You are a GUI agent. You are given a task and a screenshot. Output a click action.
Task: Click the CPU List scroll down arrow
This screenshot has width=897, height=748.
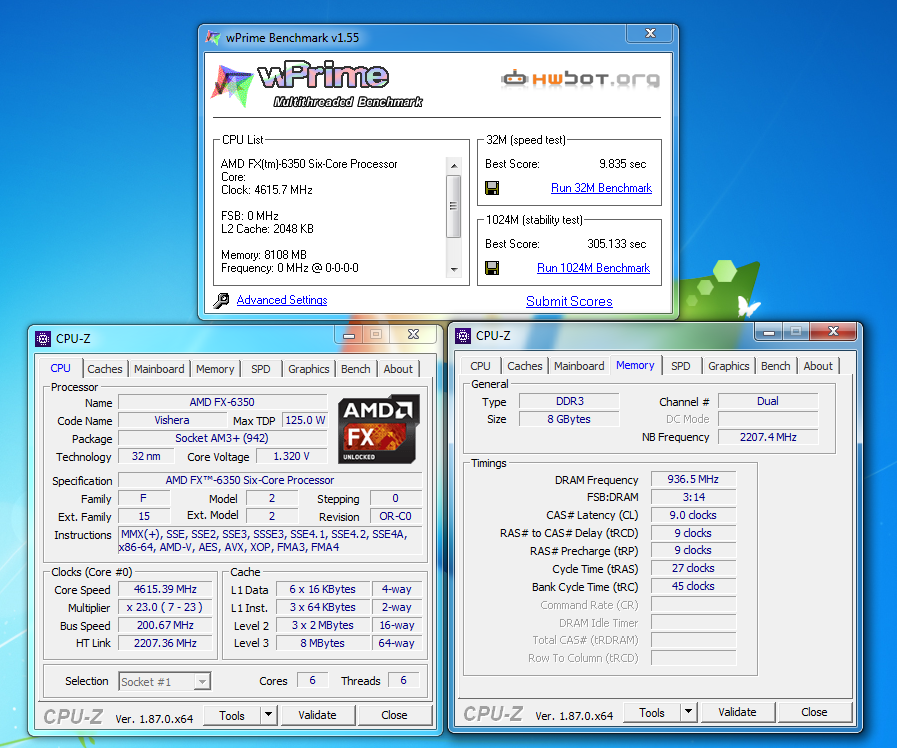454,269
